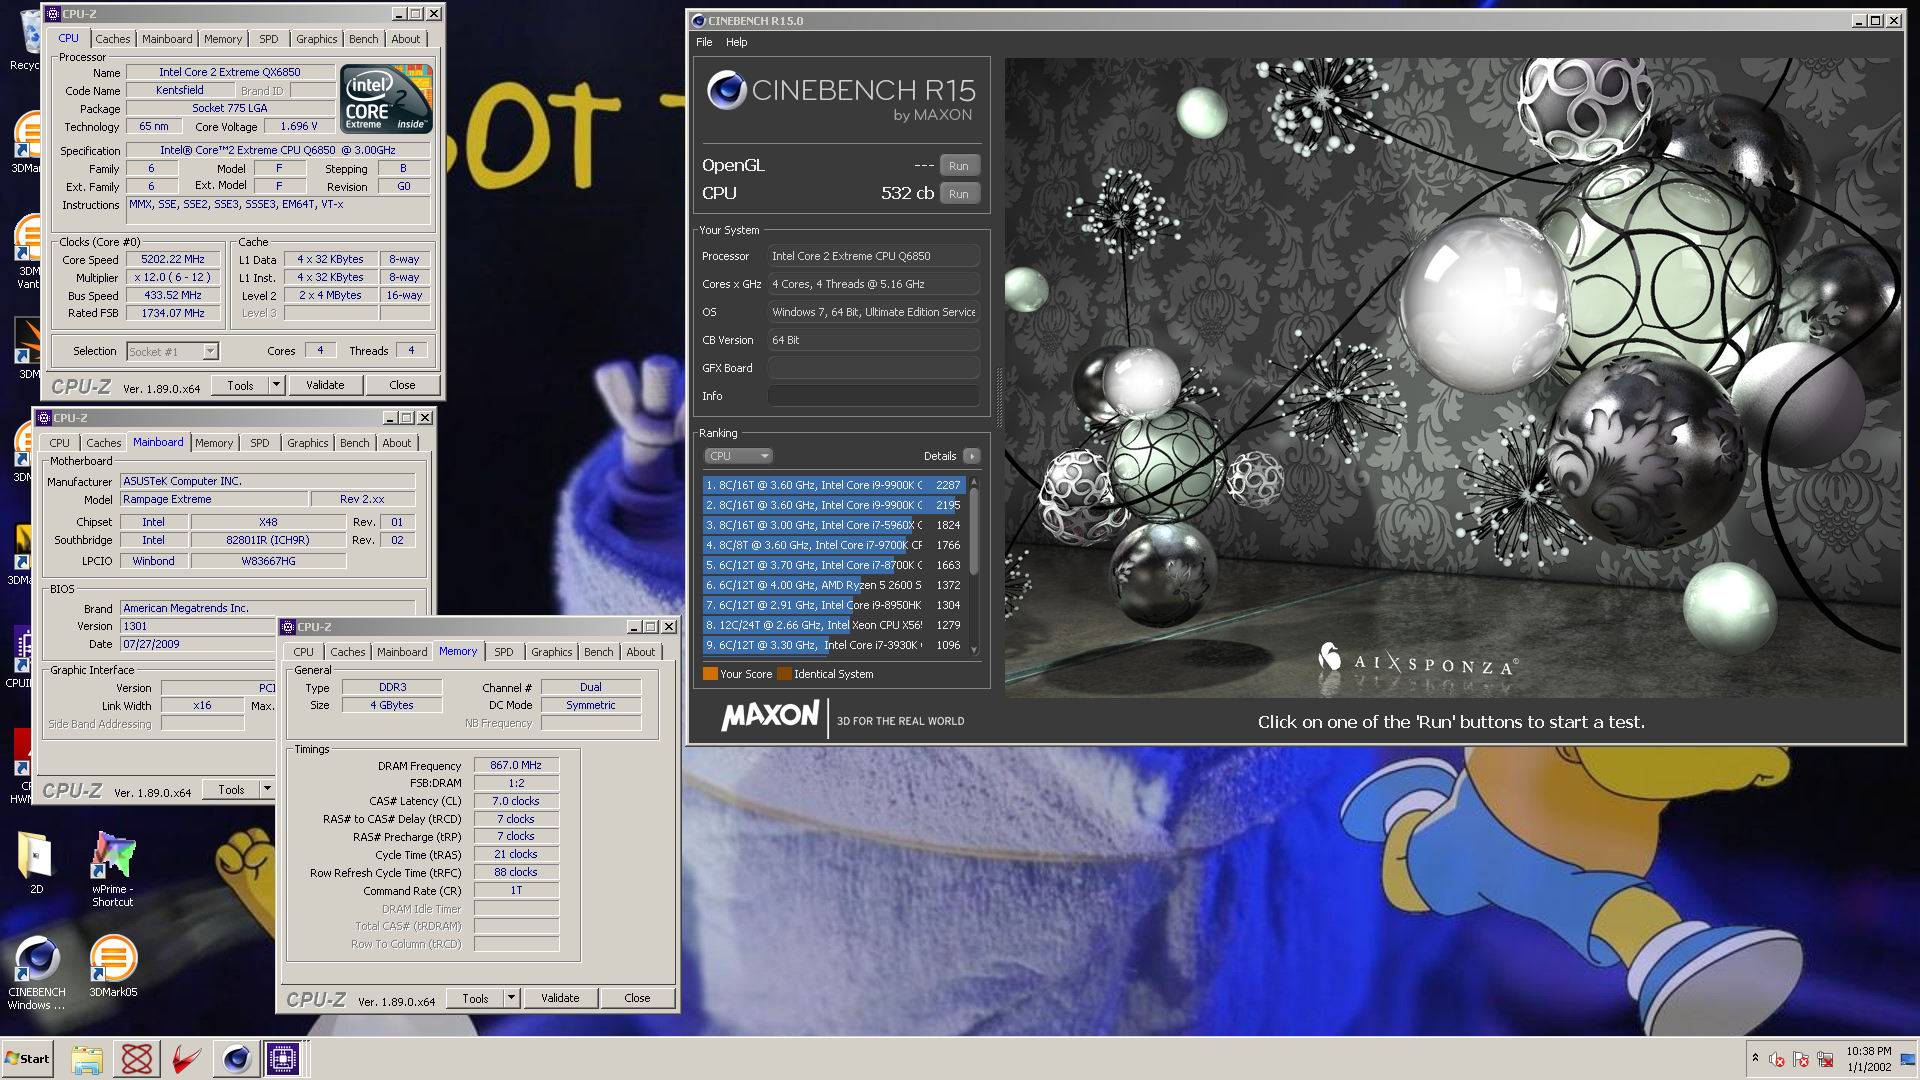Click Core Speed value 5202.22 MHz
This screenshot has width=1920, height=1080.
(x=172, y=259)
